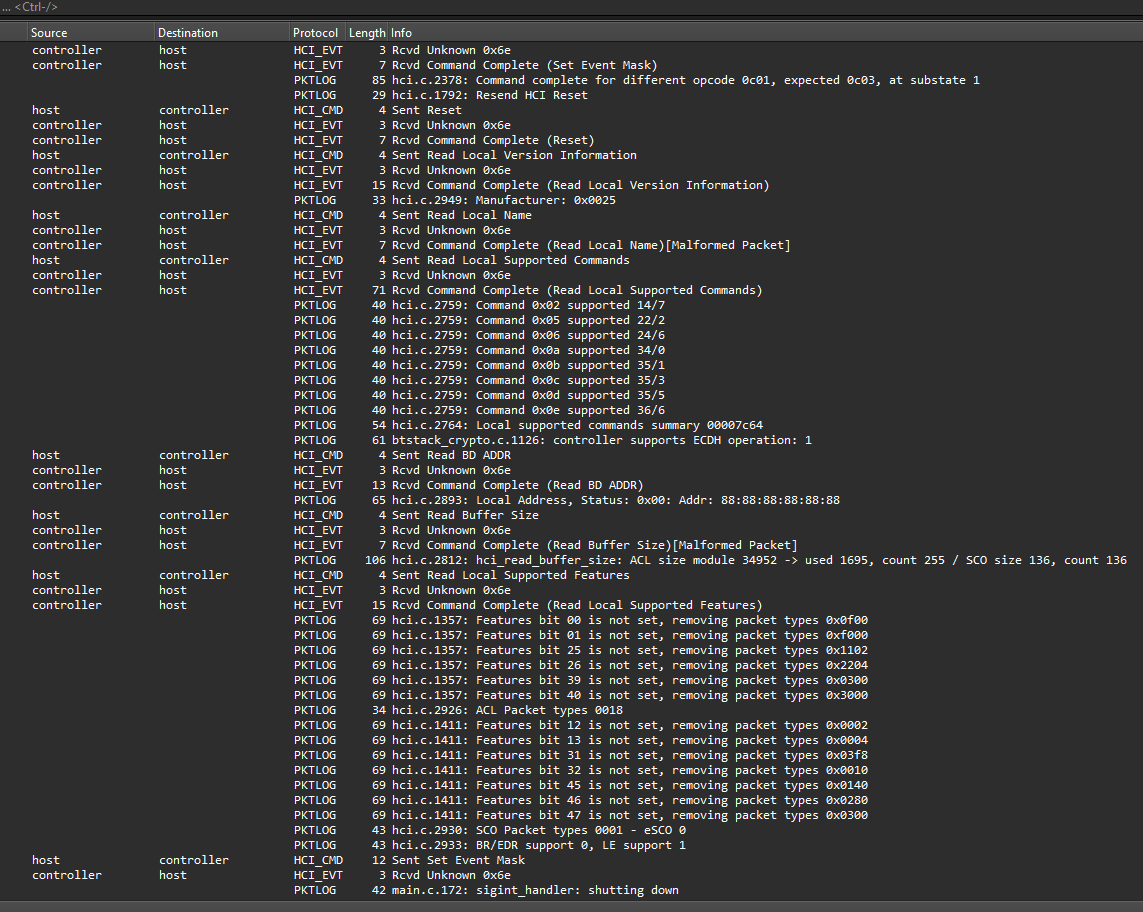Select the 'Local supported commands summary' row
The width and height of the screenshot is (1143, 912).
[577, 425]
